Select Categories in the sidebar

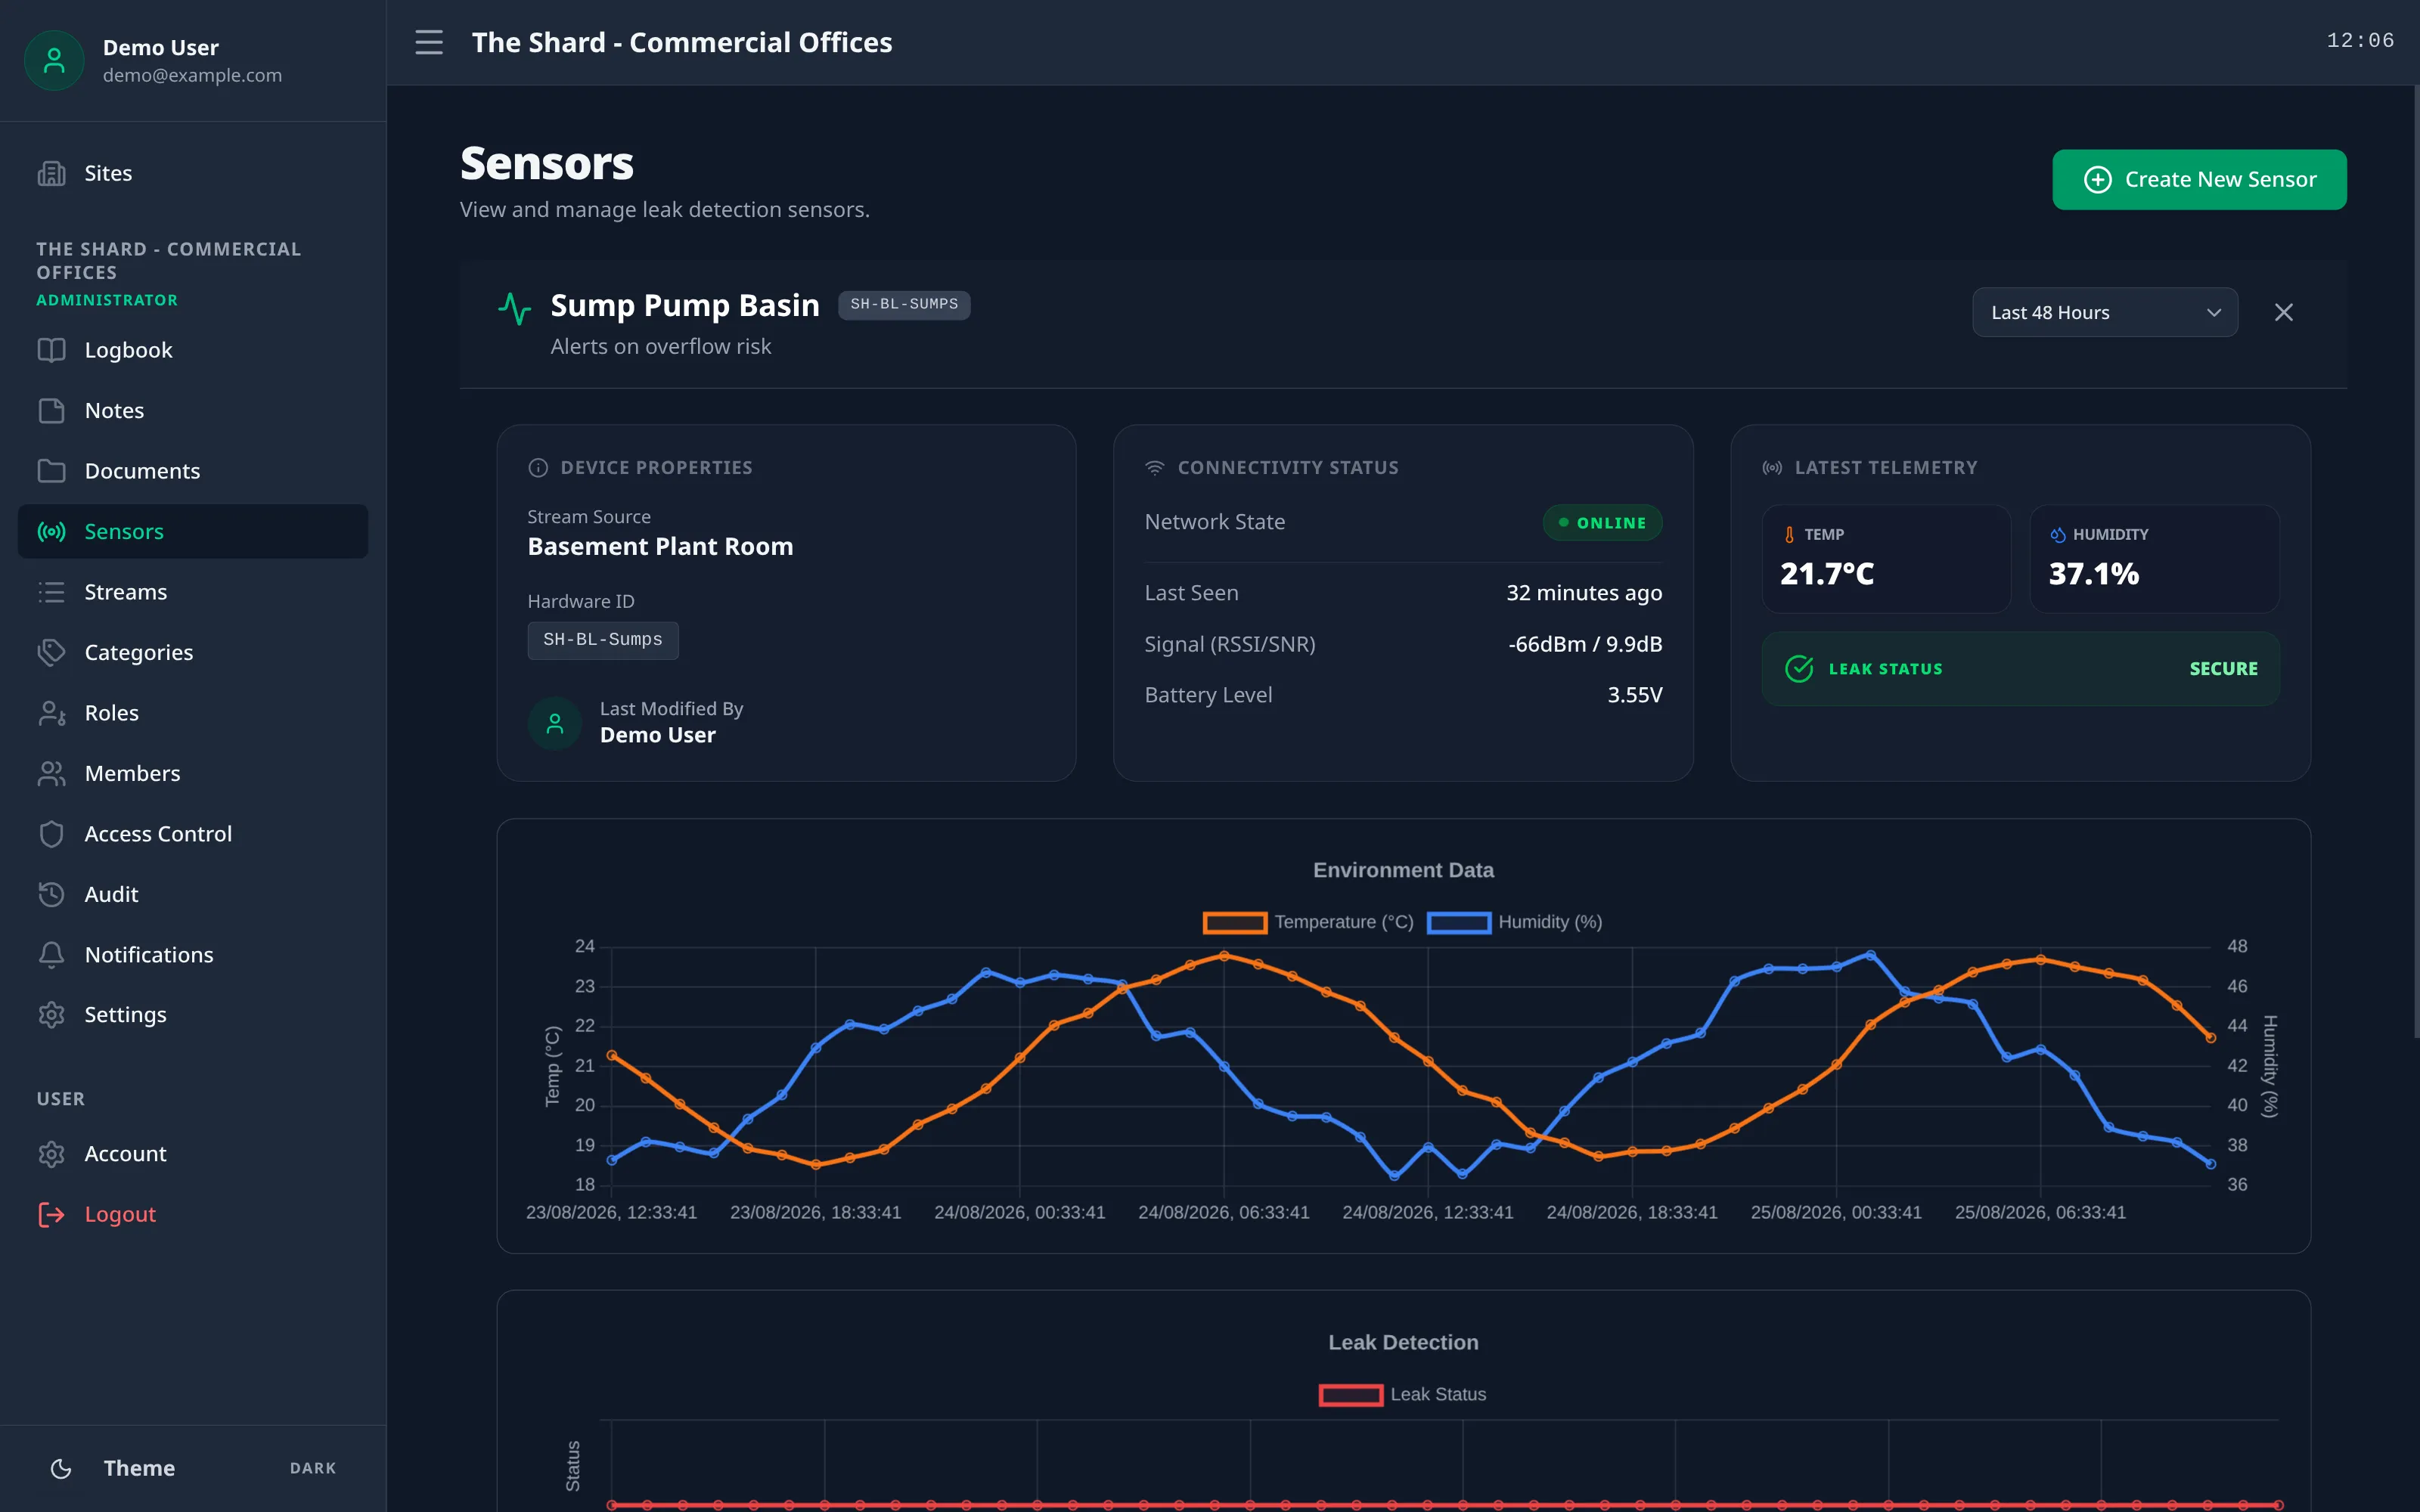coord(193,653)
